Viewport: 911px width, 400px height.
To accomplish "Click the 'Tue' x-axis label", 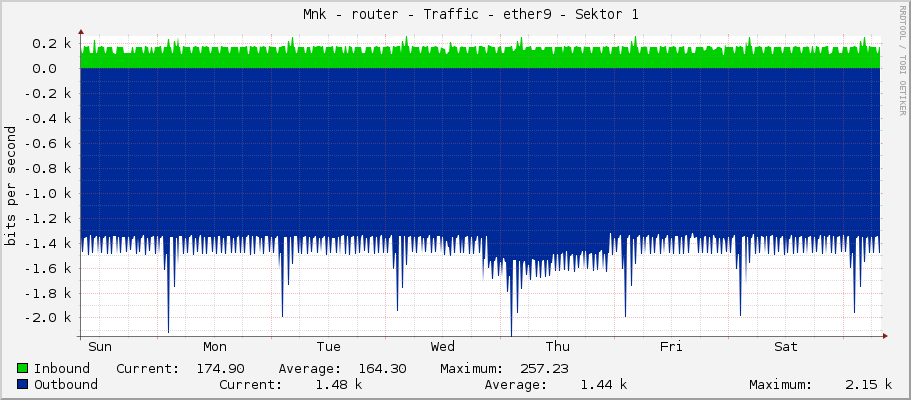I will 328,347.
